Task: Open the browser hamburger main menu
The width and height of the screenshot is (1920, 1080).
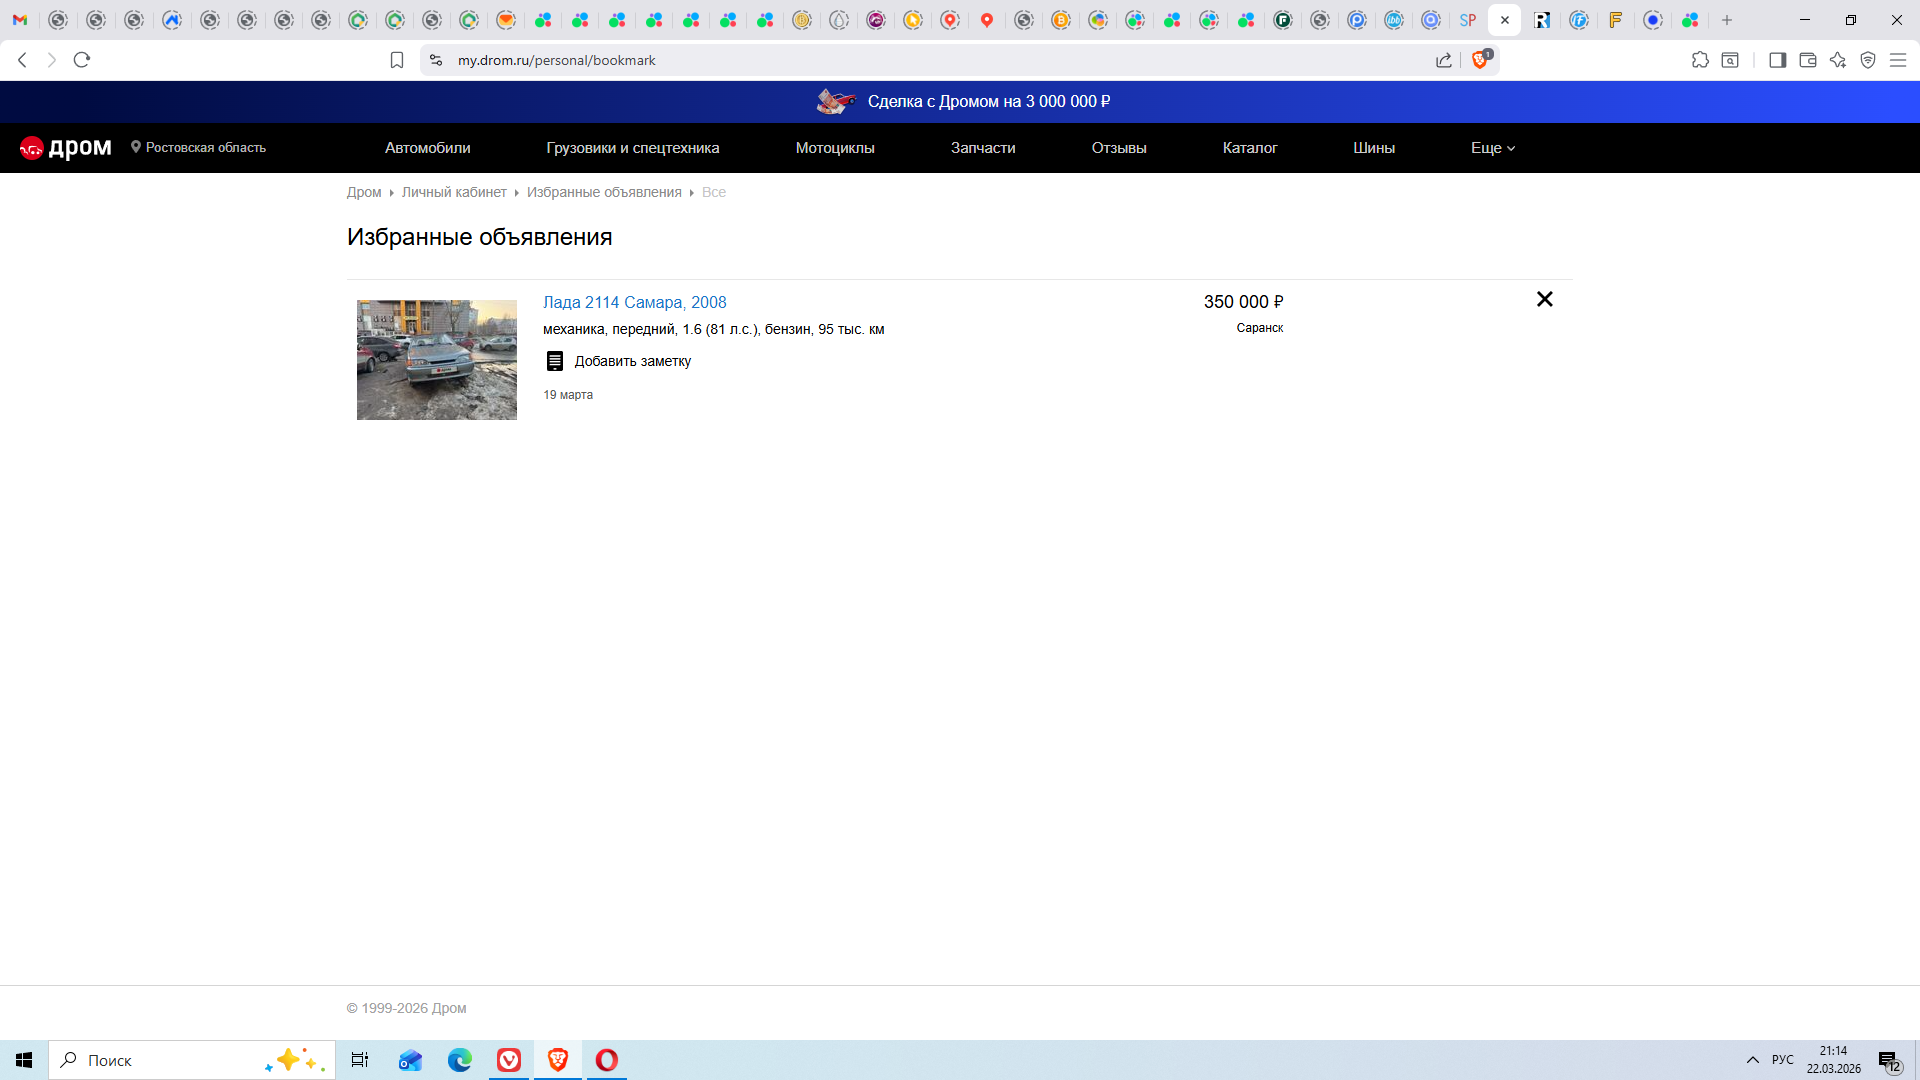Action: click(1897, 60)
